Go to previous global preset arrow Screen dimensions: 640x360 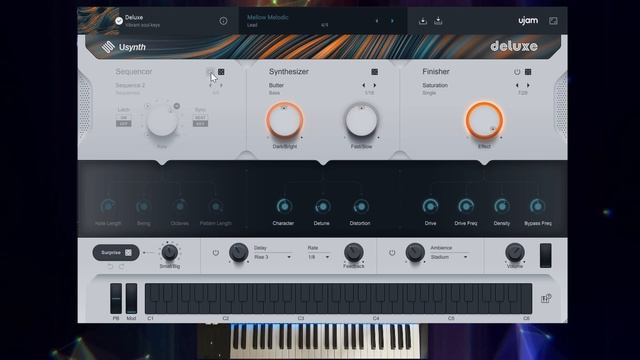pyautogui.click(x=377, y=21)
